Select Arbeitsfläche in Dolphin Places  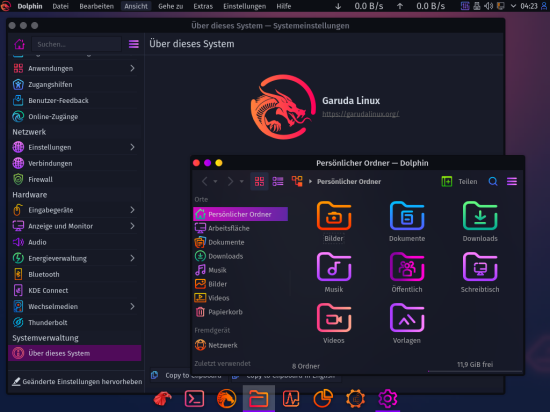point(240,228)
